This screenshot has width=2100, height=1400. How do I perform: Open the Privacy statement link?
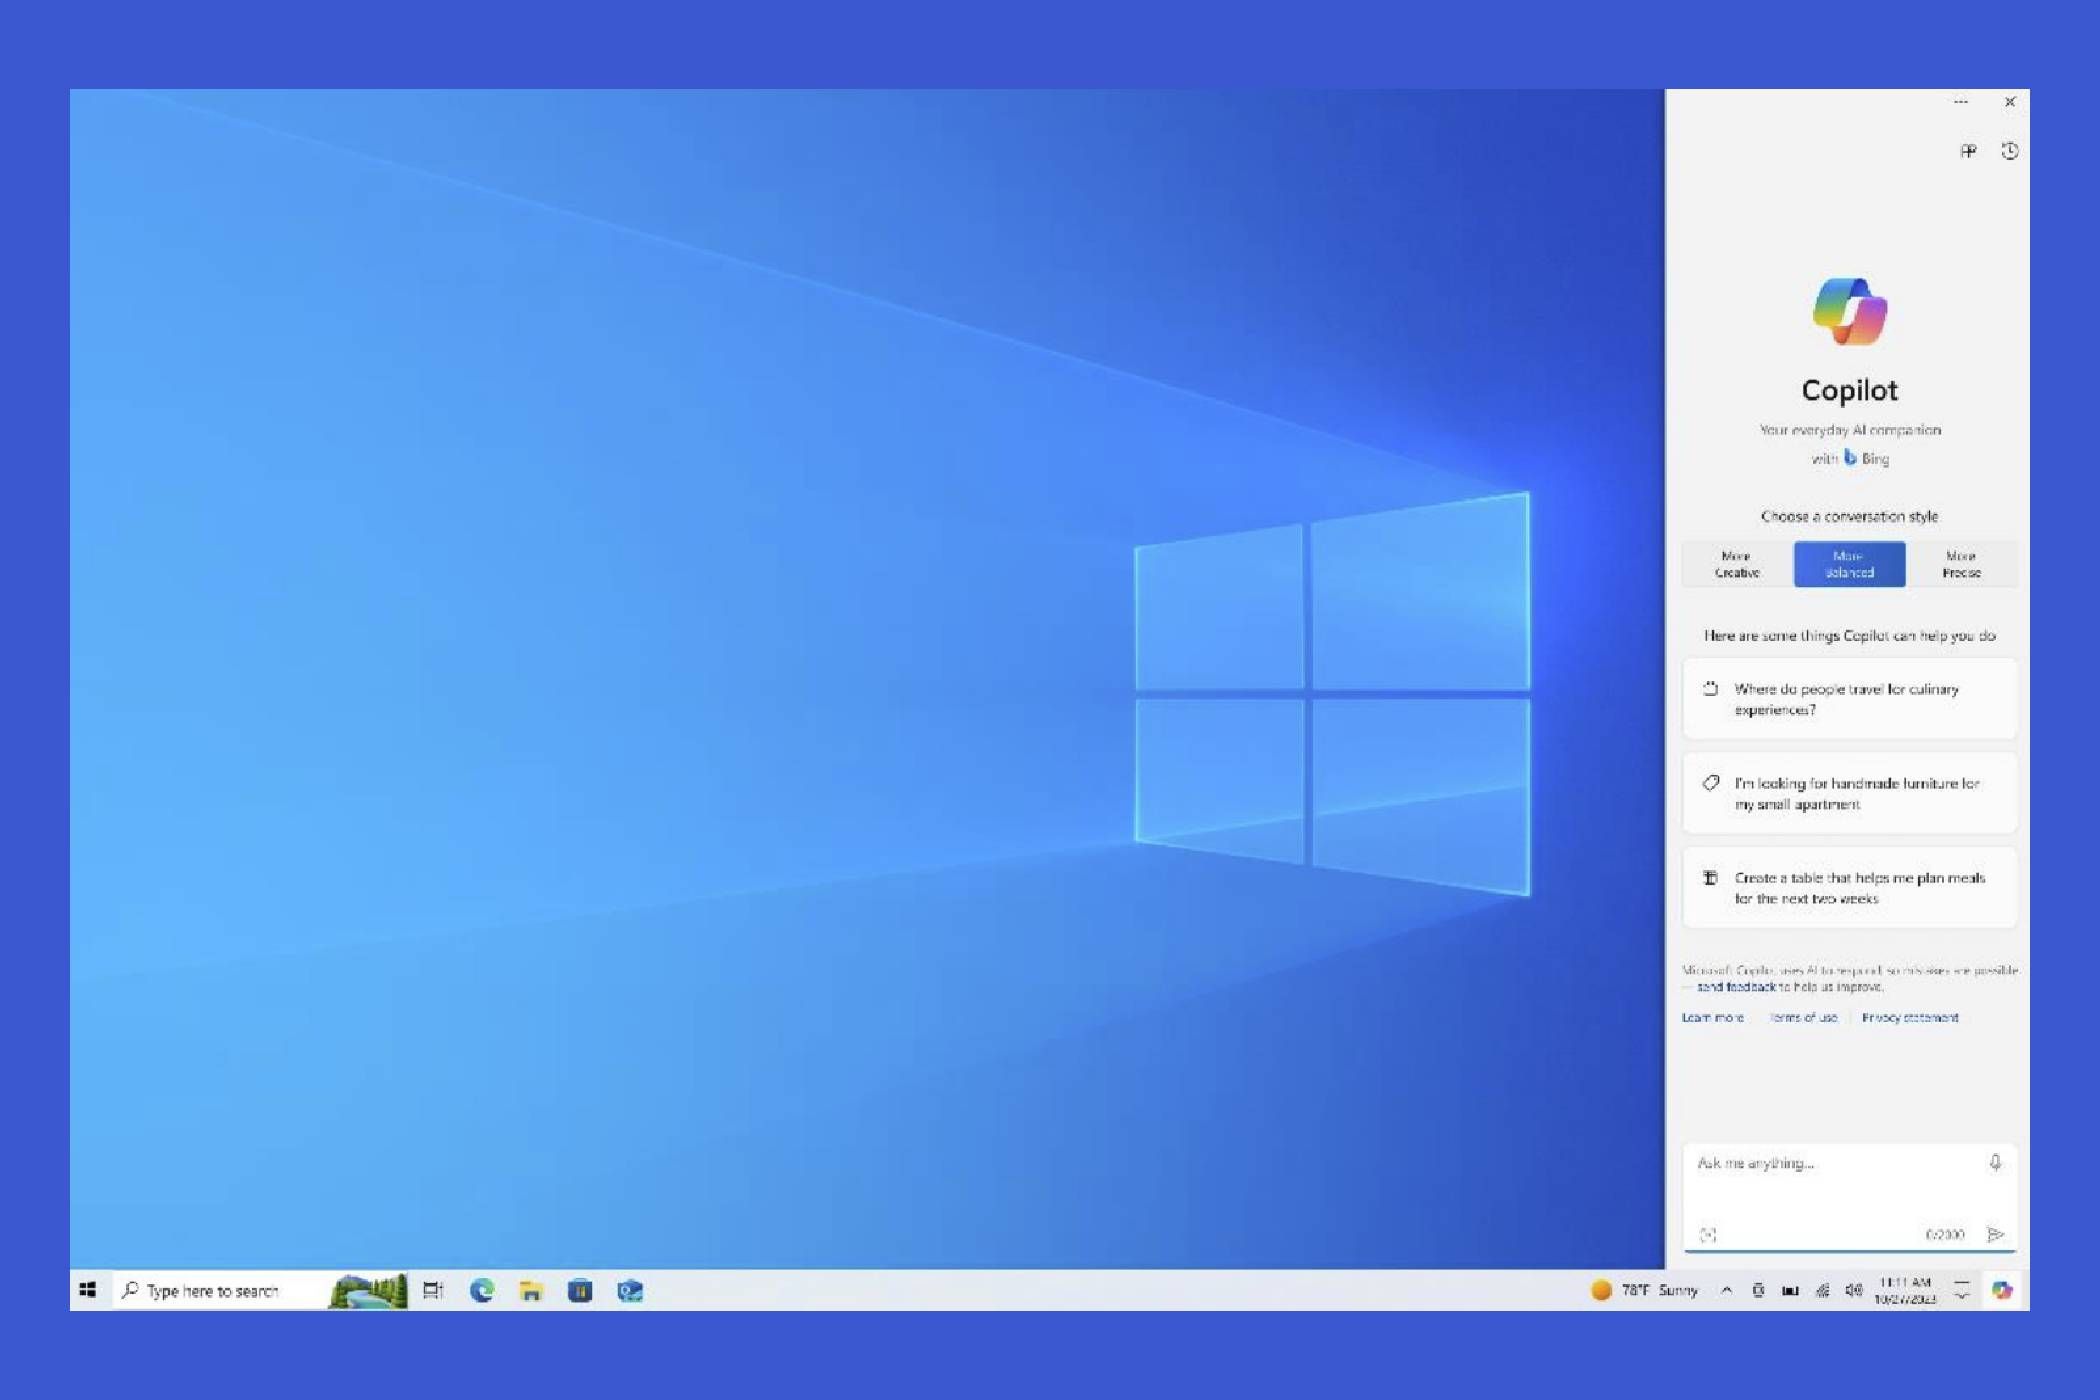[1910, 1017]
